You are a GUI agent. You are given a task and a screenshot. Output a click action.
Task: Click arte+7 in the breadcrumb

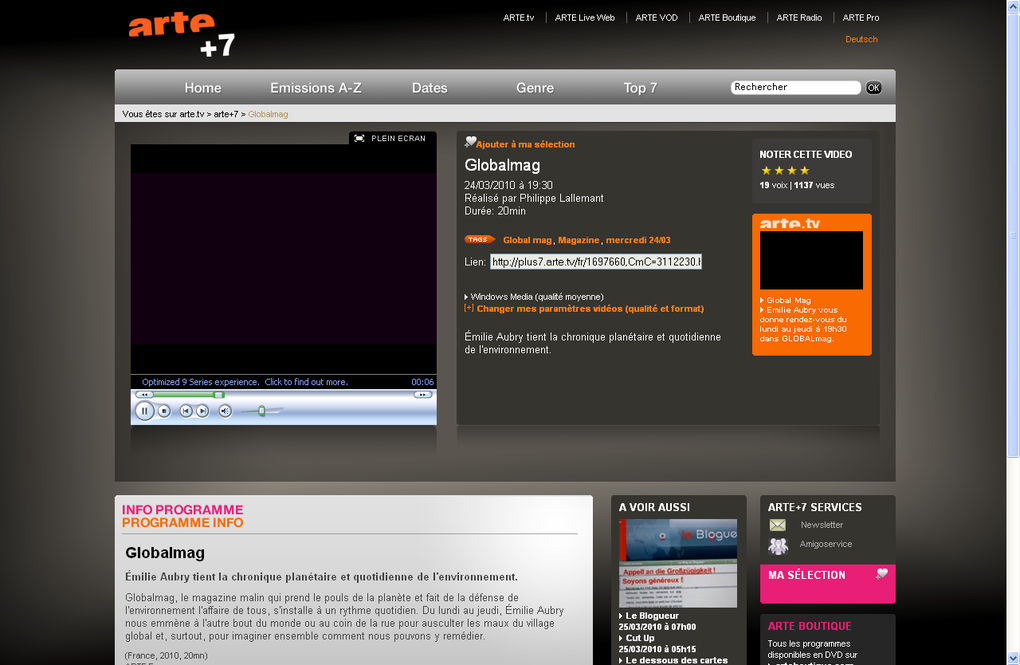tap(226, 114)
